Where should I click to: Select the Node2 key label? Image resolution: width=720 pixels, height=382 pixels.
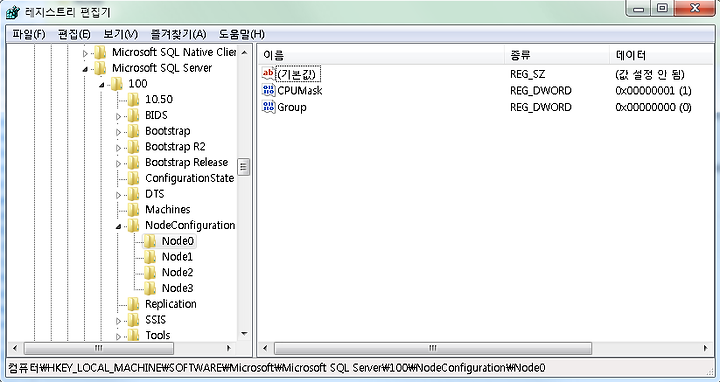pyautogui.click(x=177, y=272)
